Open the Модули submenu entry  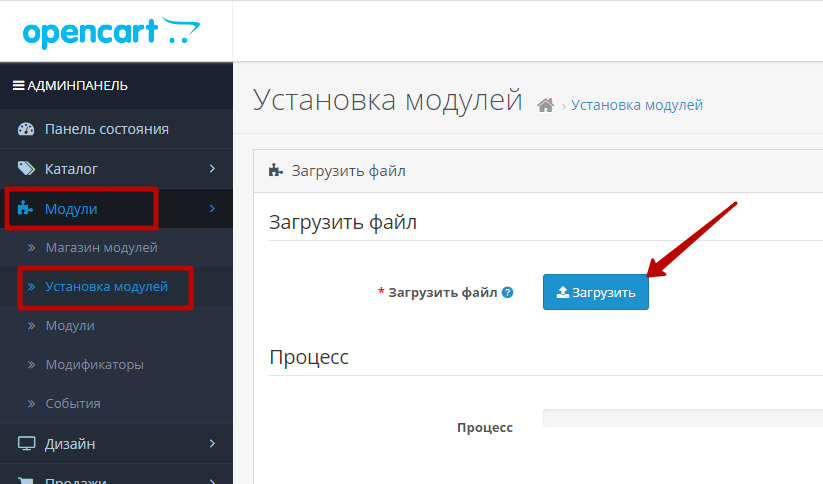(70, 325)
